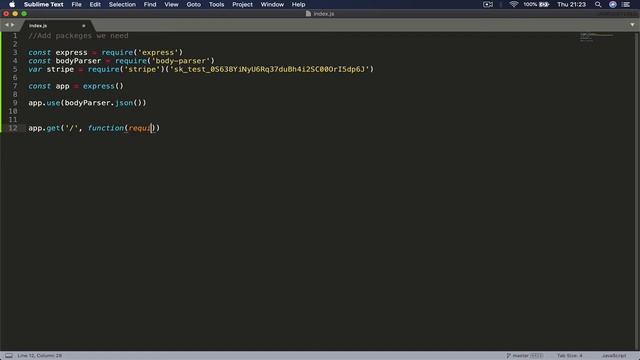Viewport: 640px width, 360px height.
Task: Close the index.js tab via unsaved dot
Action: (84, 26)
